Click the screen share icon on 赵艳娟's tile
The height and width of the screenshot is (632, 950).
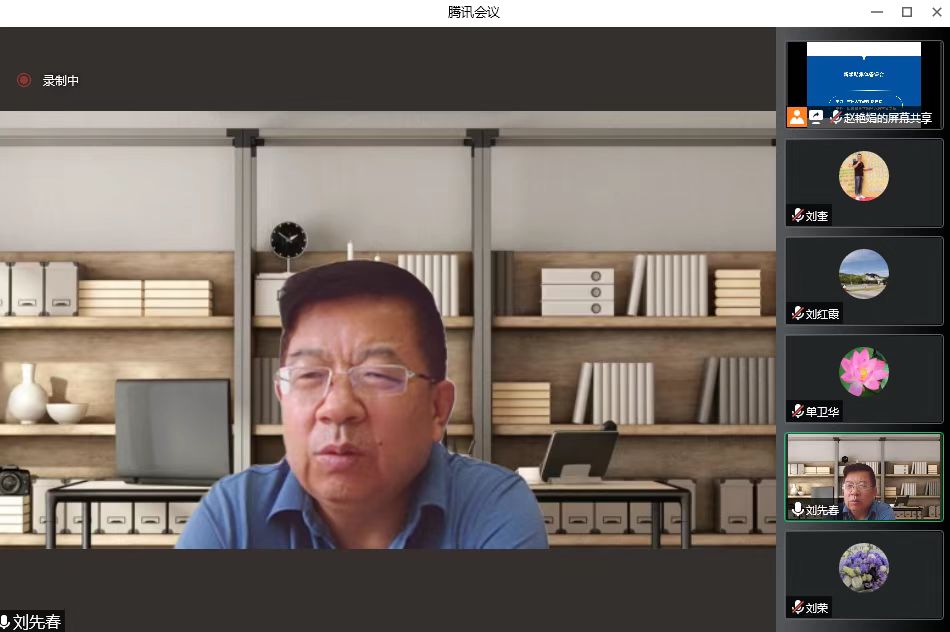click(x=816, y=117)
